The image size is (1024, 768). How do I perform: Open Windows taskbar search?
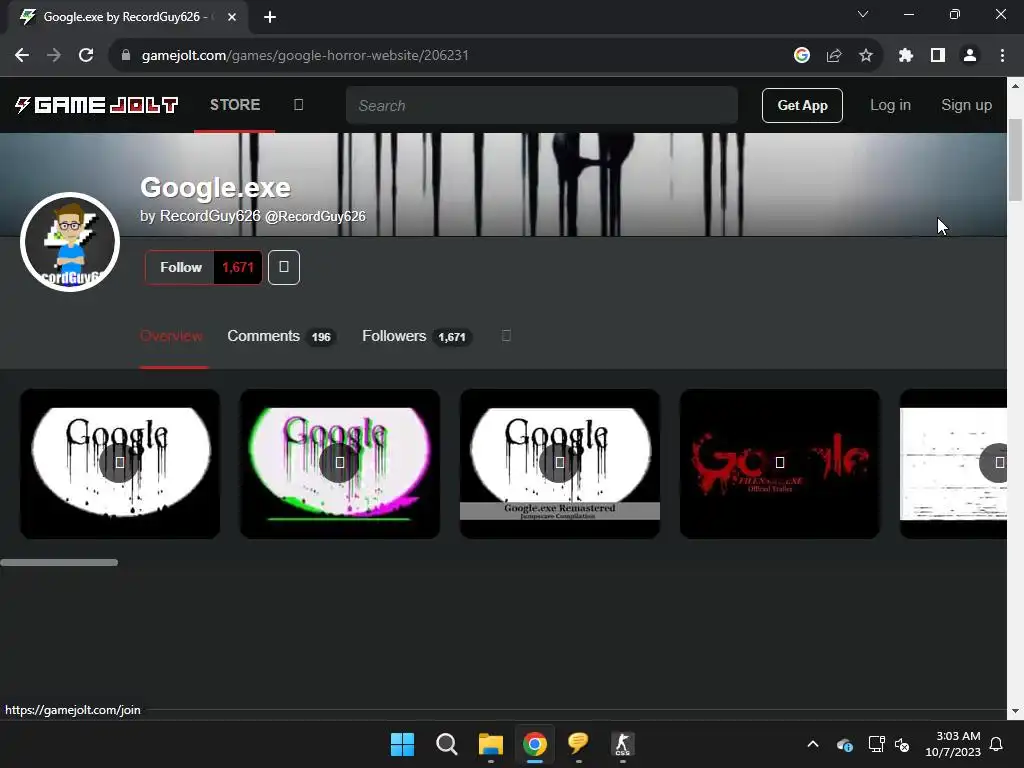click(447, 744)
